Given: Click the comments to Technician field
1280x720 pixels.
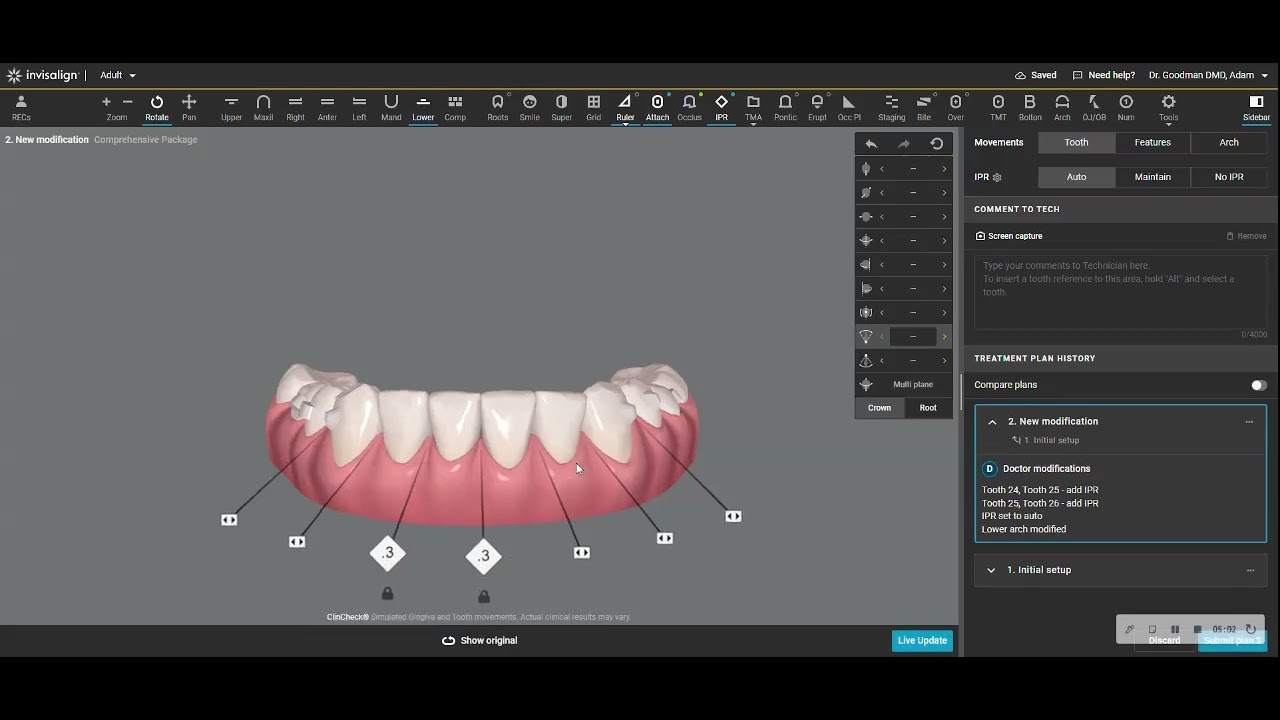Looking at the screenshot, I should [1120, 292].
